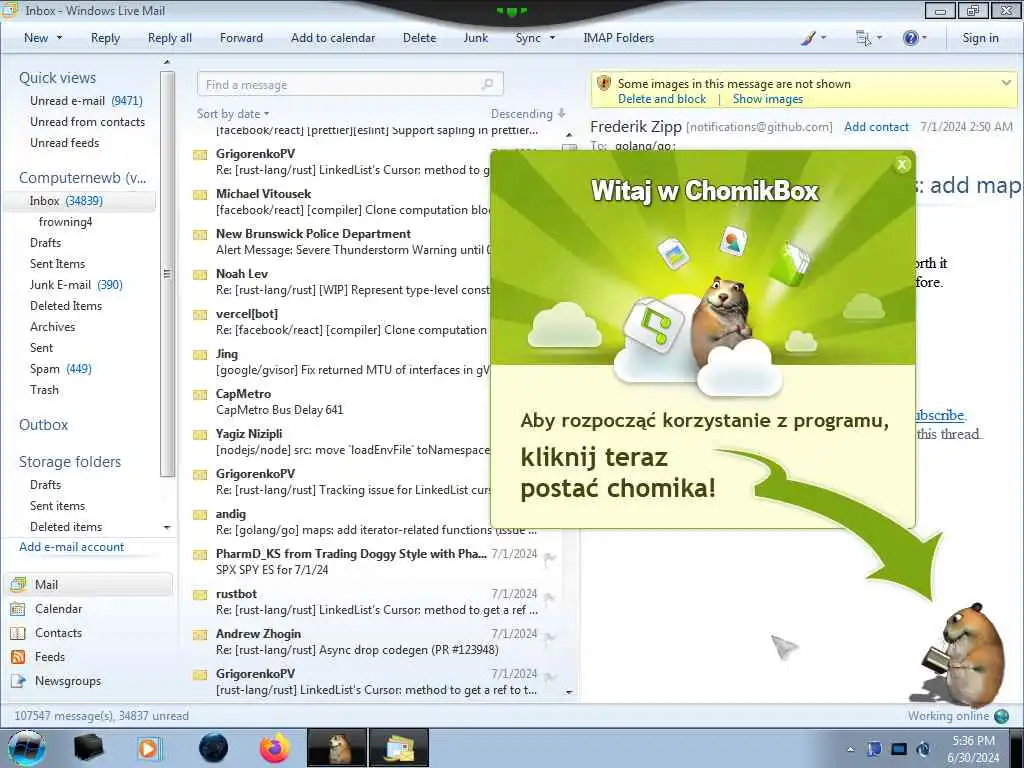
Task: Click Add contact link
Action: [876, 127]
